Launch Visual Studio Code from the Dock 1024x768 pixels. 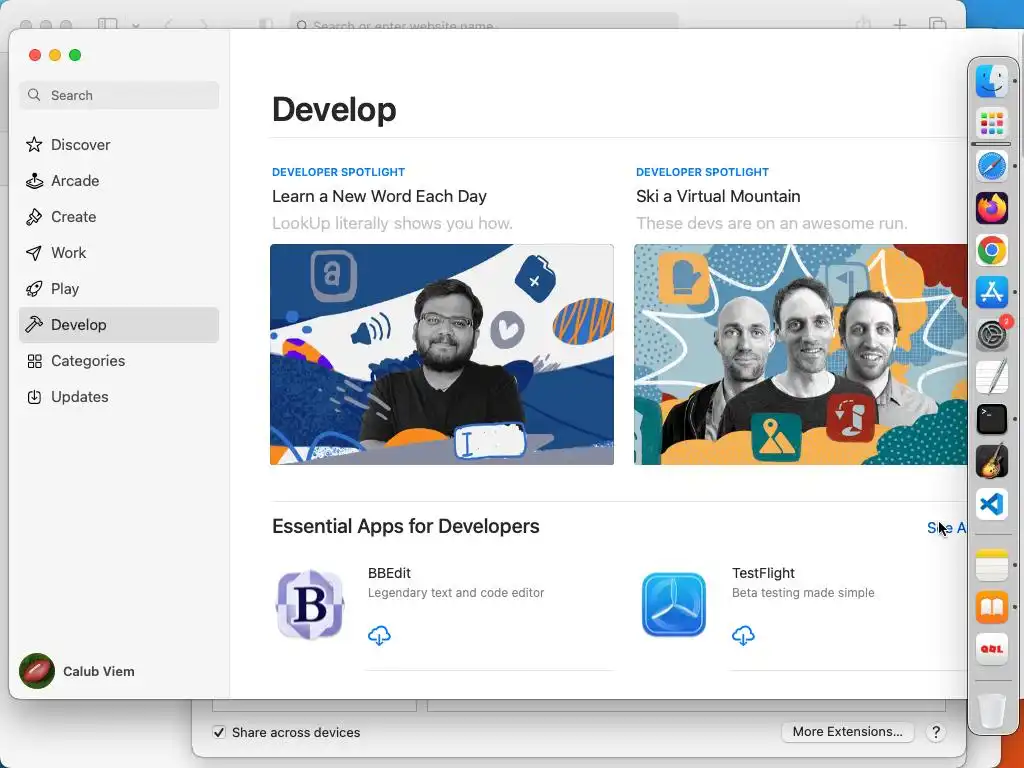pyautogui.click(x=991, y=504)
